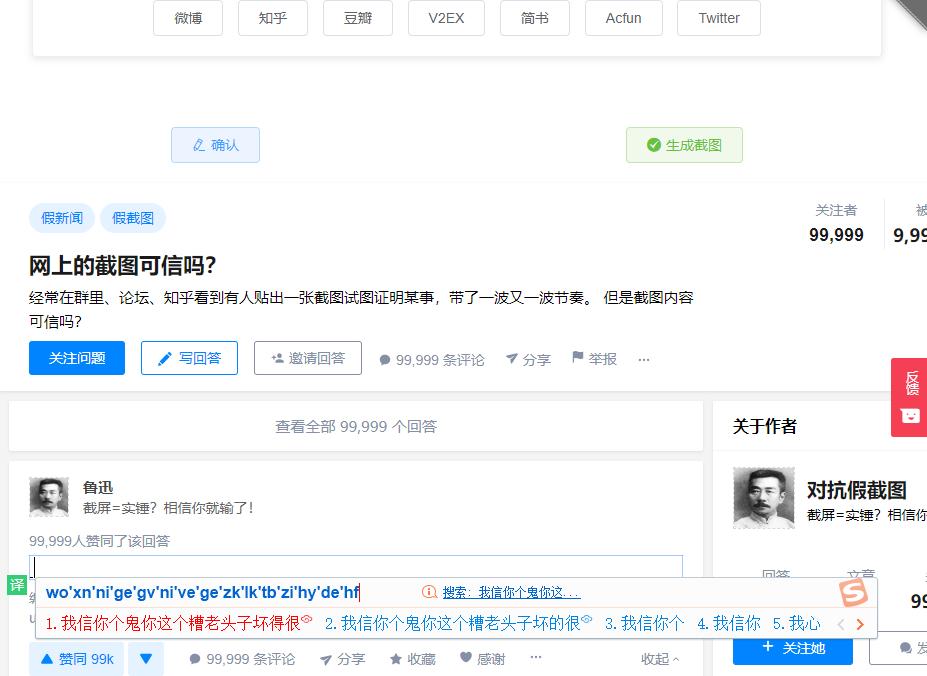Click the 举报 flag icon
This screenshot has width=927, height=676.
[x=580, y=358]
